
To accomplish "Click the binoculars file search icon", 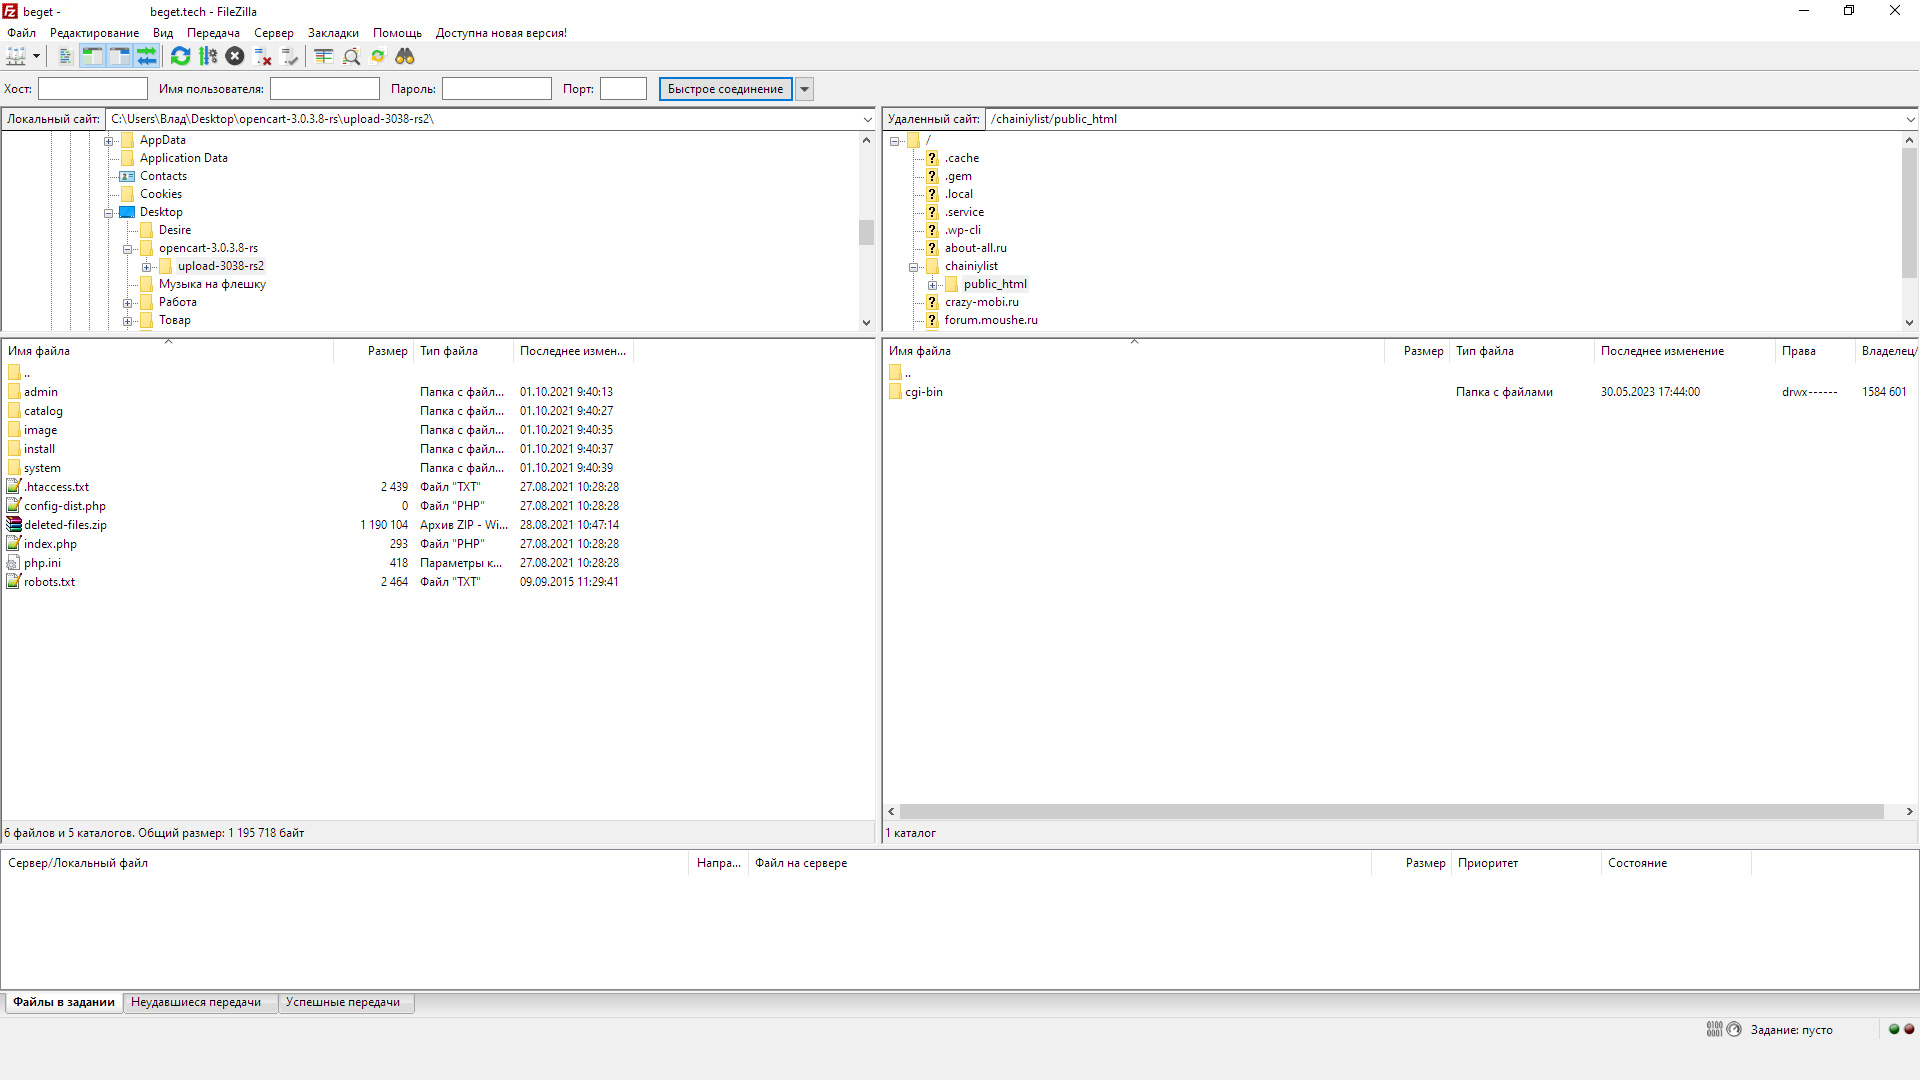I will [x=405, y=57].
